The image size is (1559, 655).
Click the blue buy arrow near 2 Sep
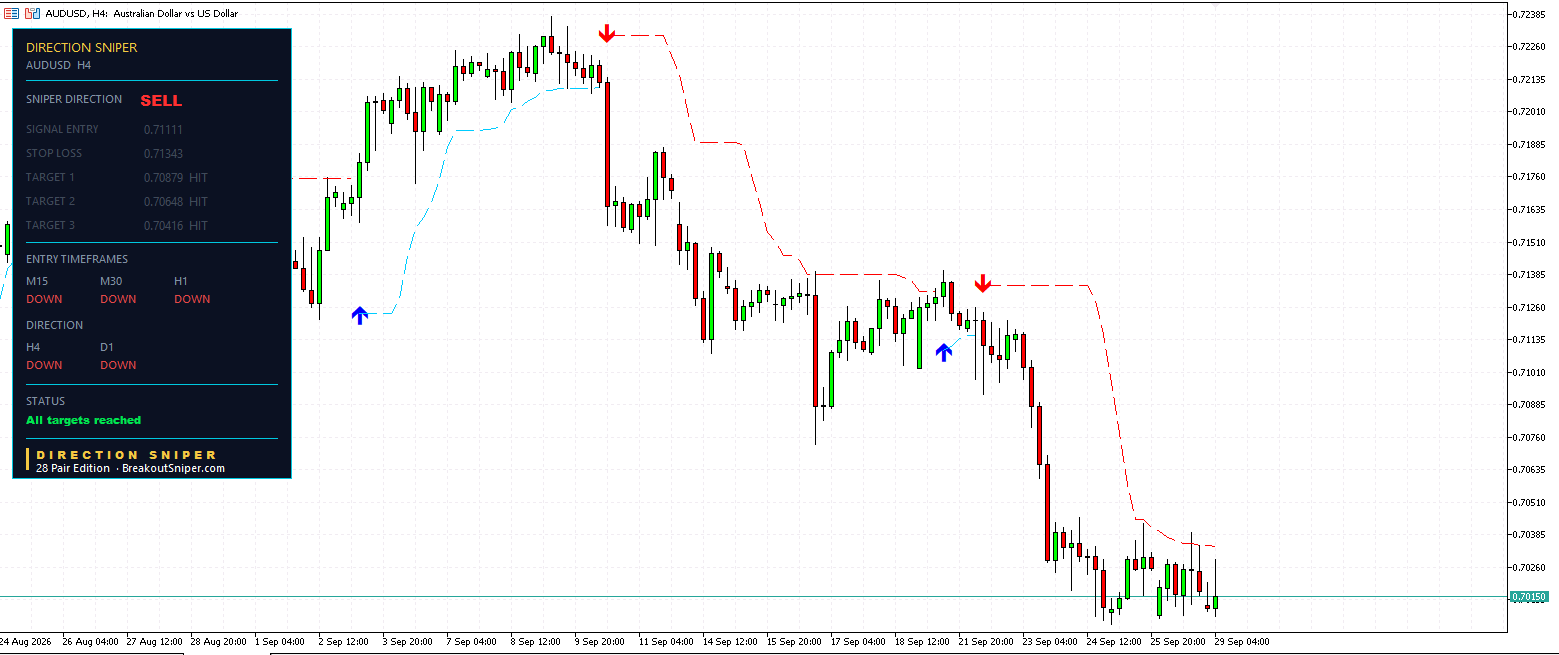360,315
